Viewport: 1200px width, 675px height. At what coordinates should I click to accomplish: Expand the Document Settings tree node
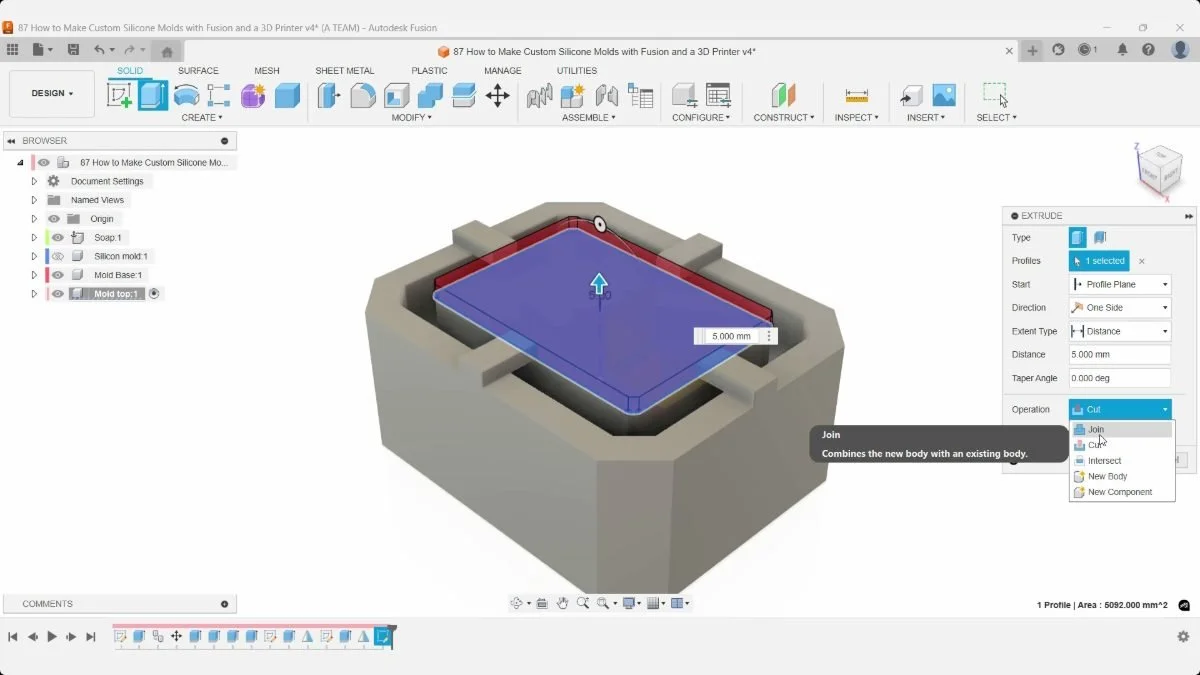pyautogui.click(x=34, y=181)
